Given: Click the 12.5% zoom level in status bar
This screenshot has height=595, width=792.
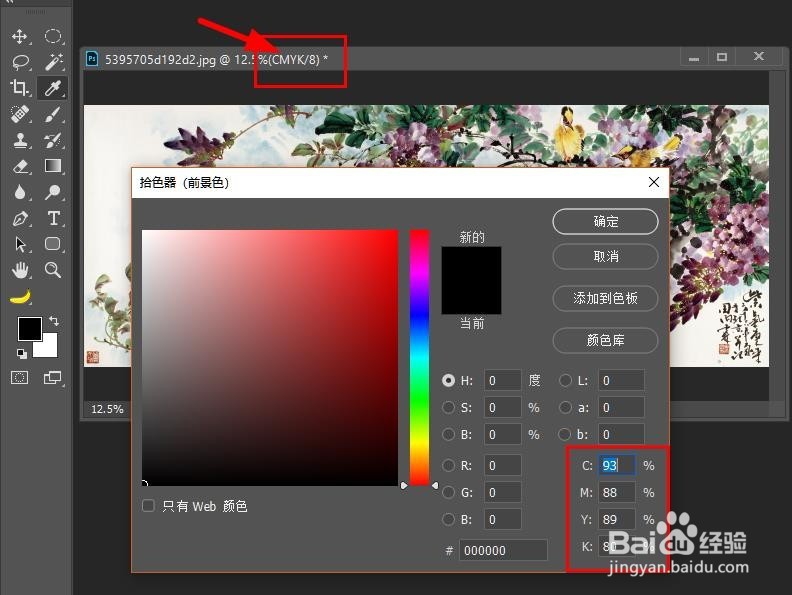Looking at the screenshot, I should pyautogui.click(x=107, y=409).
